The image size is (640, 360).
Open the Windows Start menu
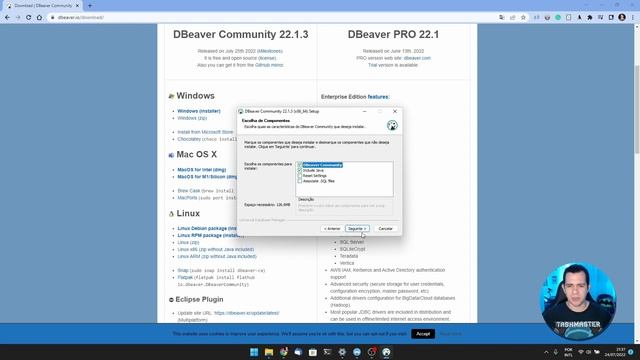coord(254,352)
